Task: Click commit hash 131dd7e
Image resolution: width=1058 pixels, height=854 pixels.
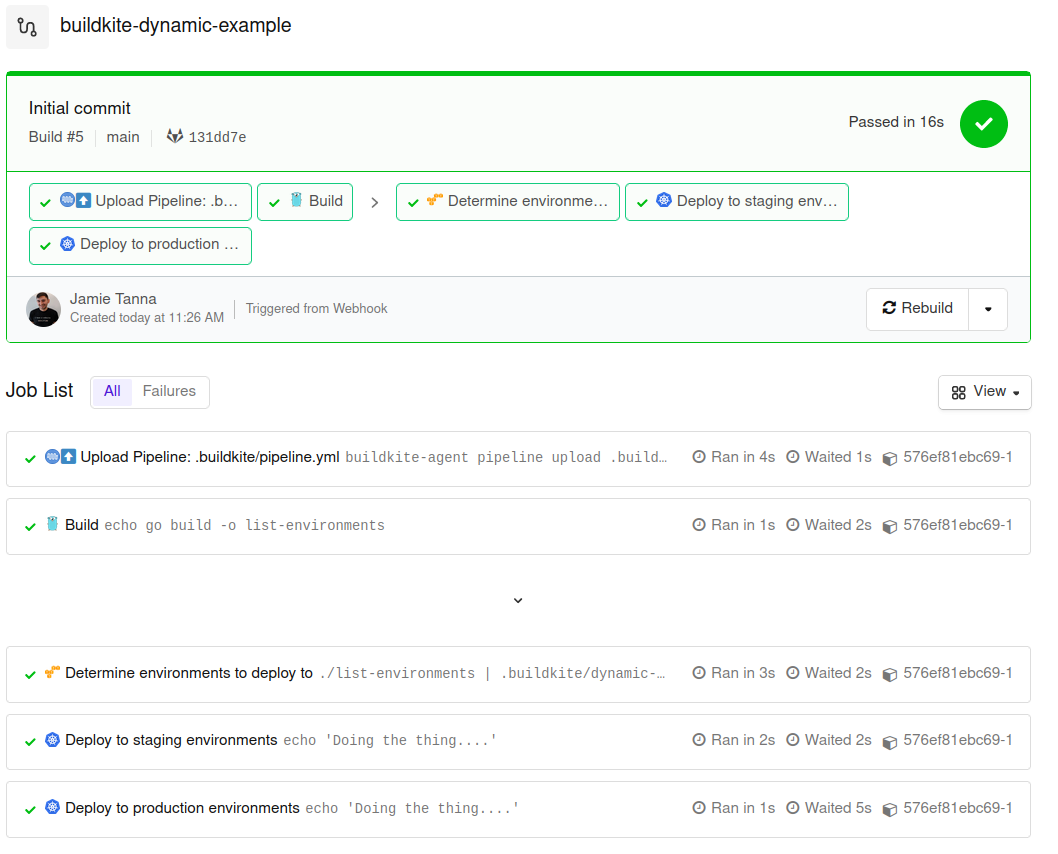Action: click(x=217, y=137)
